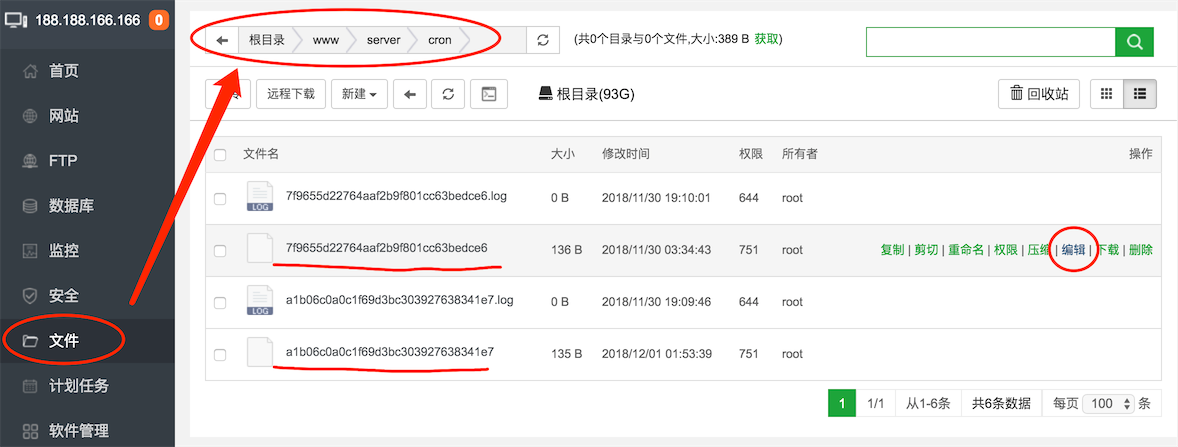
Task: Click the 权限 column header
Action: [x=751, y=154]
